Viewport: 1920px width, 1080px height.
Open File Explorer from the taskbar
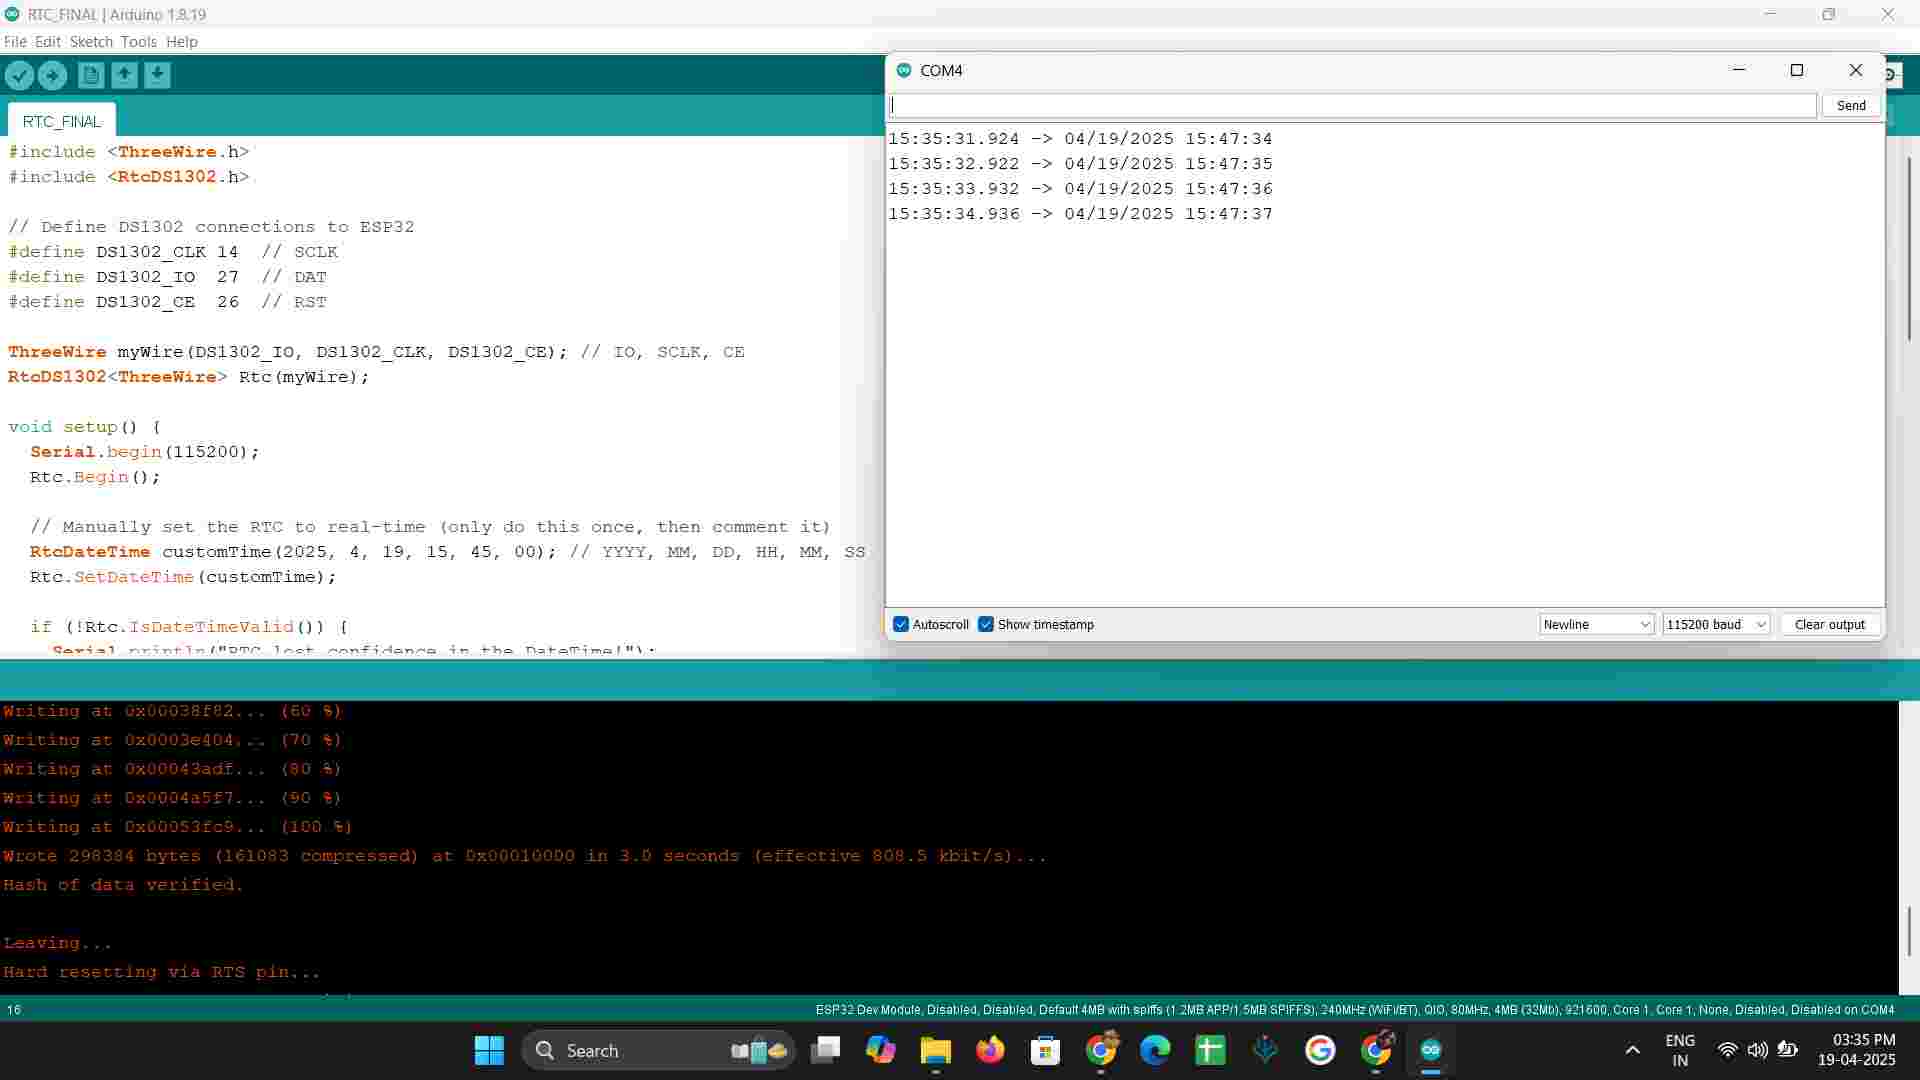point(935,1050)
